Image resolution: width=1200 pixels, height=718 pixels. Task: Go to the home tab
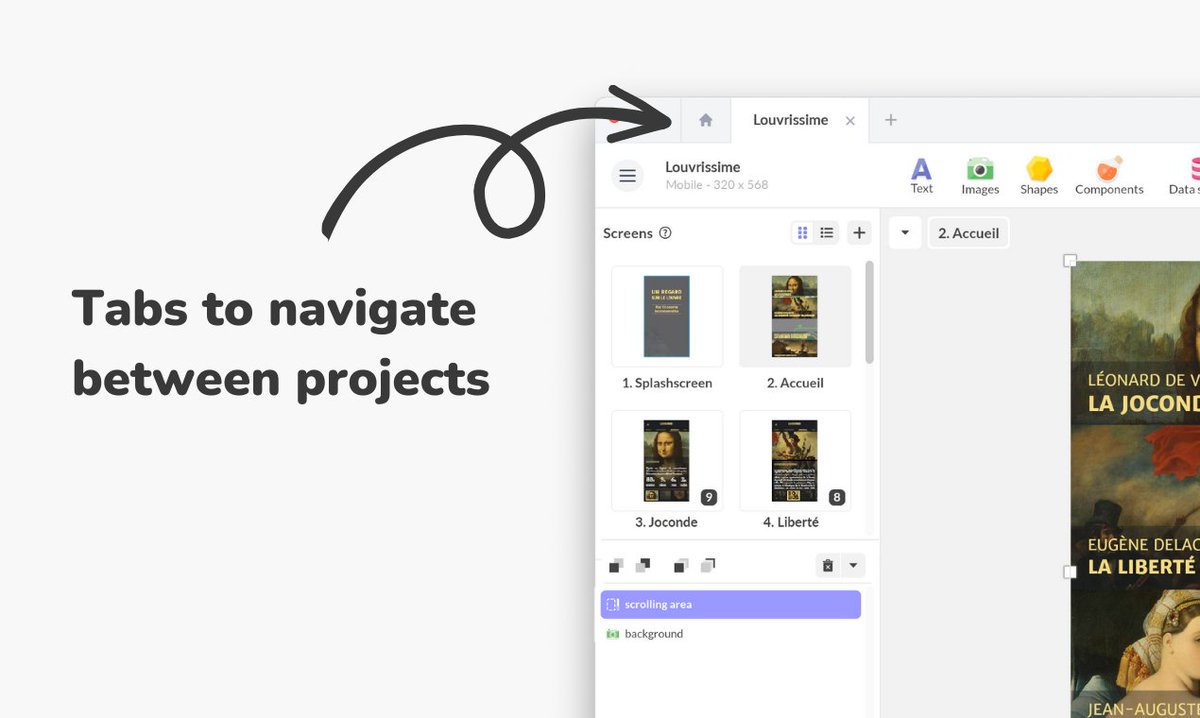(706, 120)
